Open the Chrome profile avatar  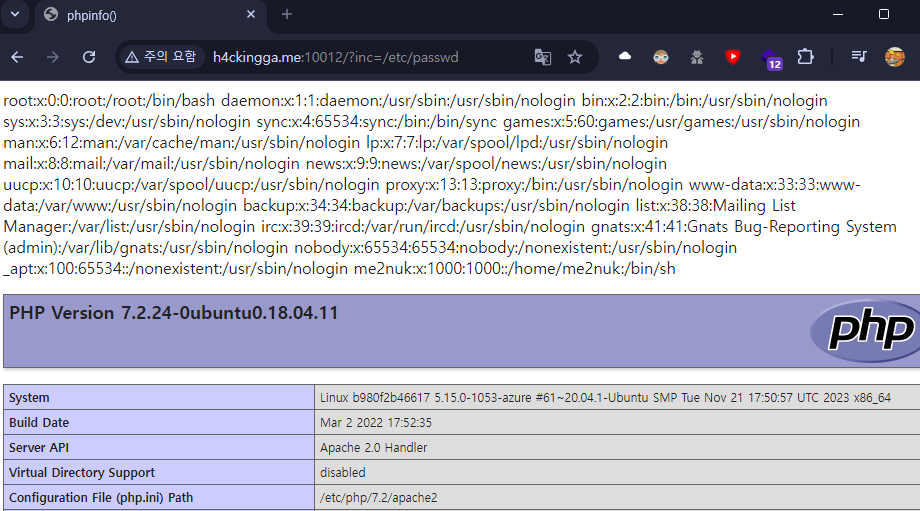(x=895, y=57)
